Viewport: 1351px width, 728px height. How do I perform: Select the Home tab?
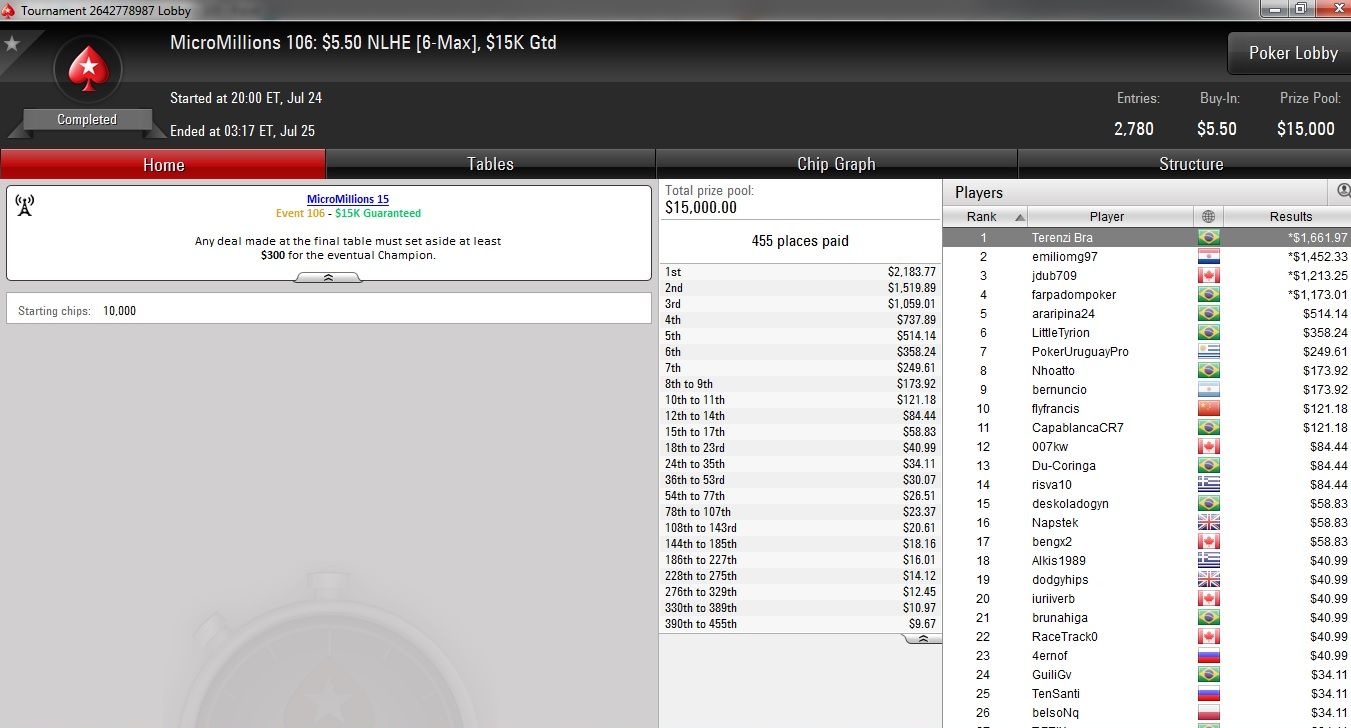[x=163, y=164]
